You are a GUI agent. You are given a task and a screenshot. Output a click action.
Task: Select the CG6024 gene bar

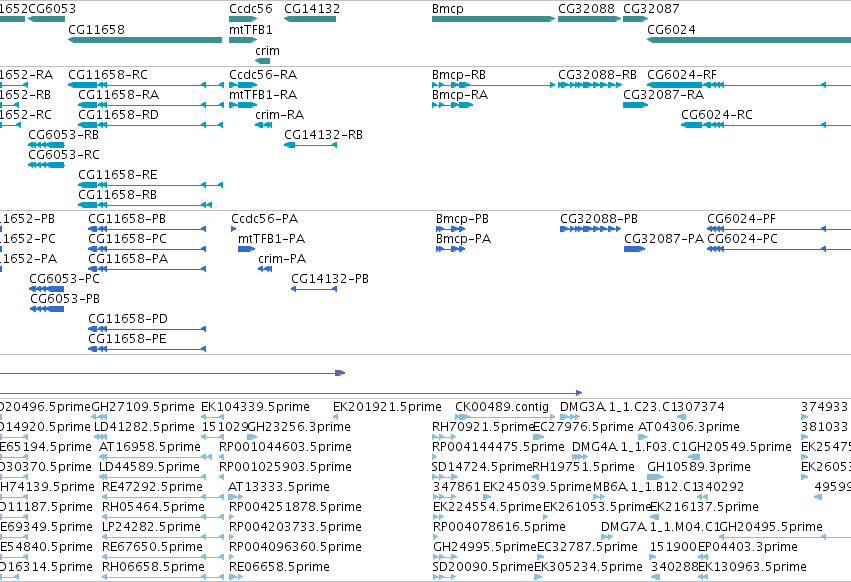point(749,40)
